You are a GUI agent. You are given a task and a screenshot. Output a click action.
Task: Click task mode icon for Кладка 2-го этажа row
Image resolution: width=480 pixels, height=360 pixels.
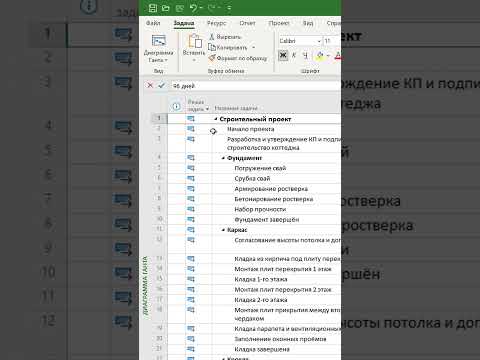tap(191, 300)
